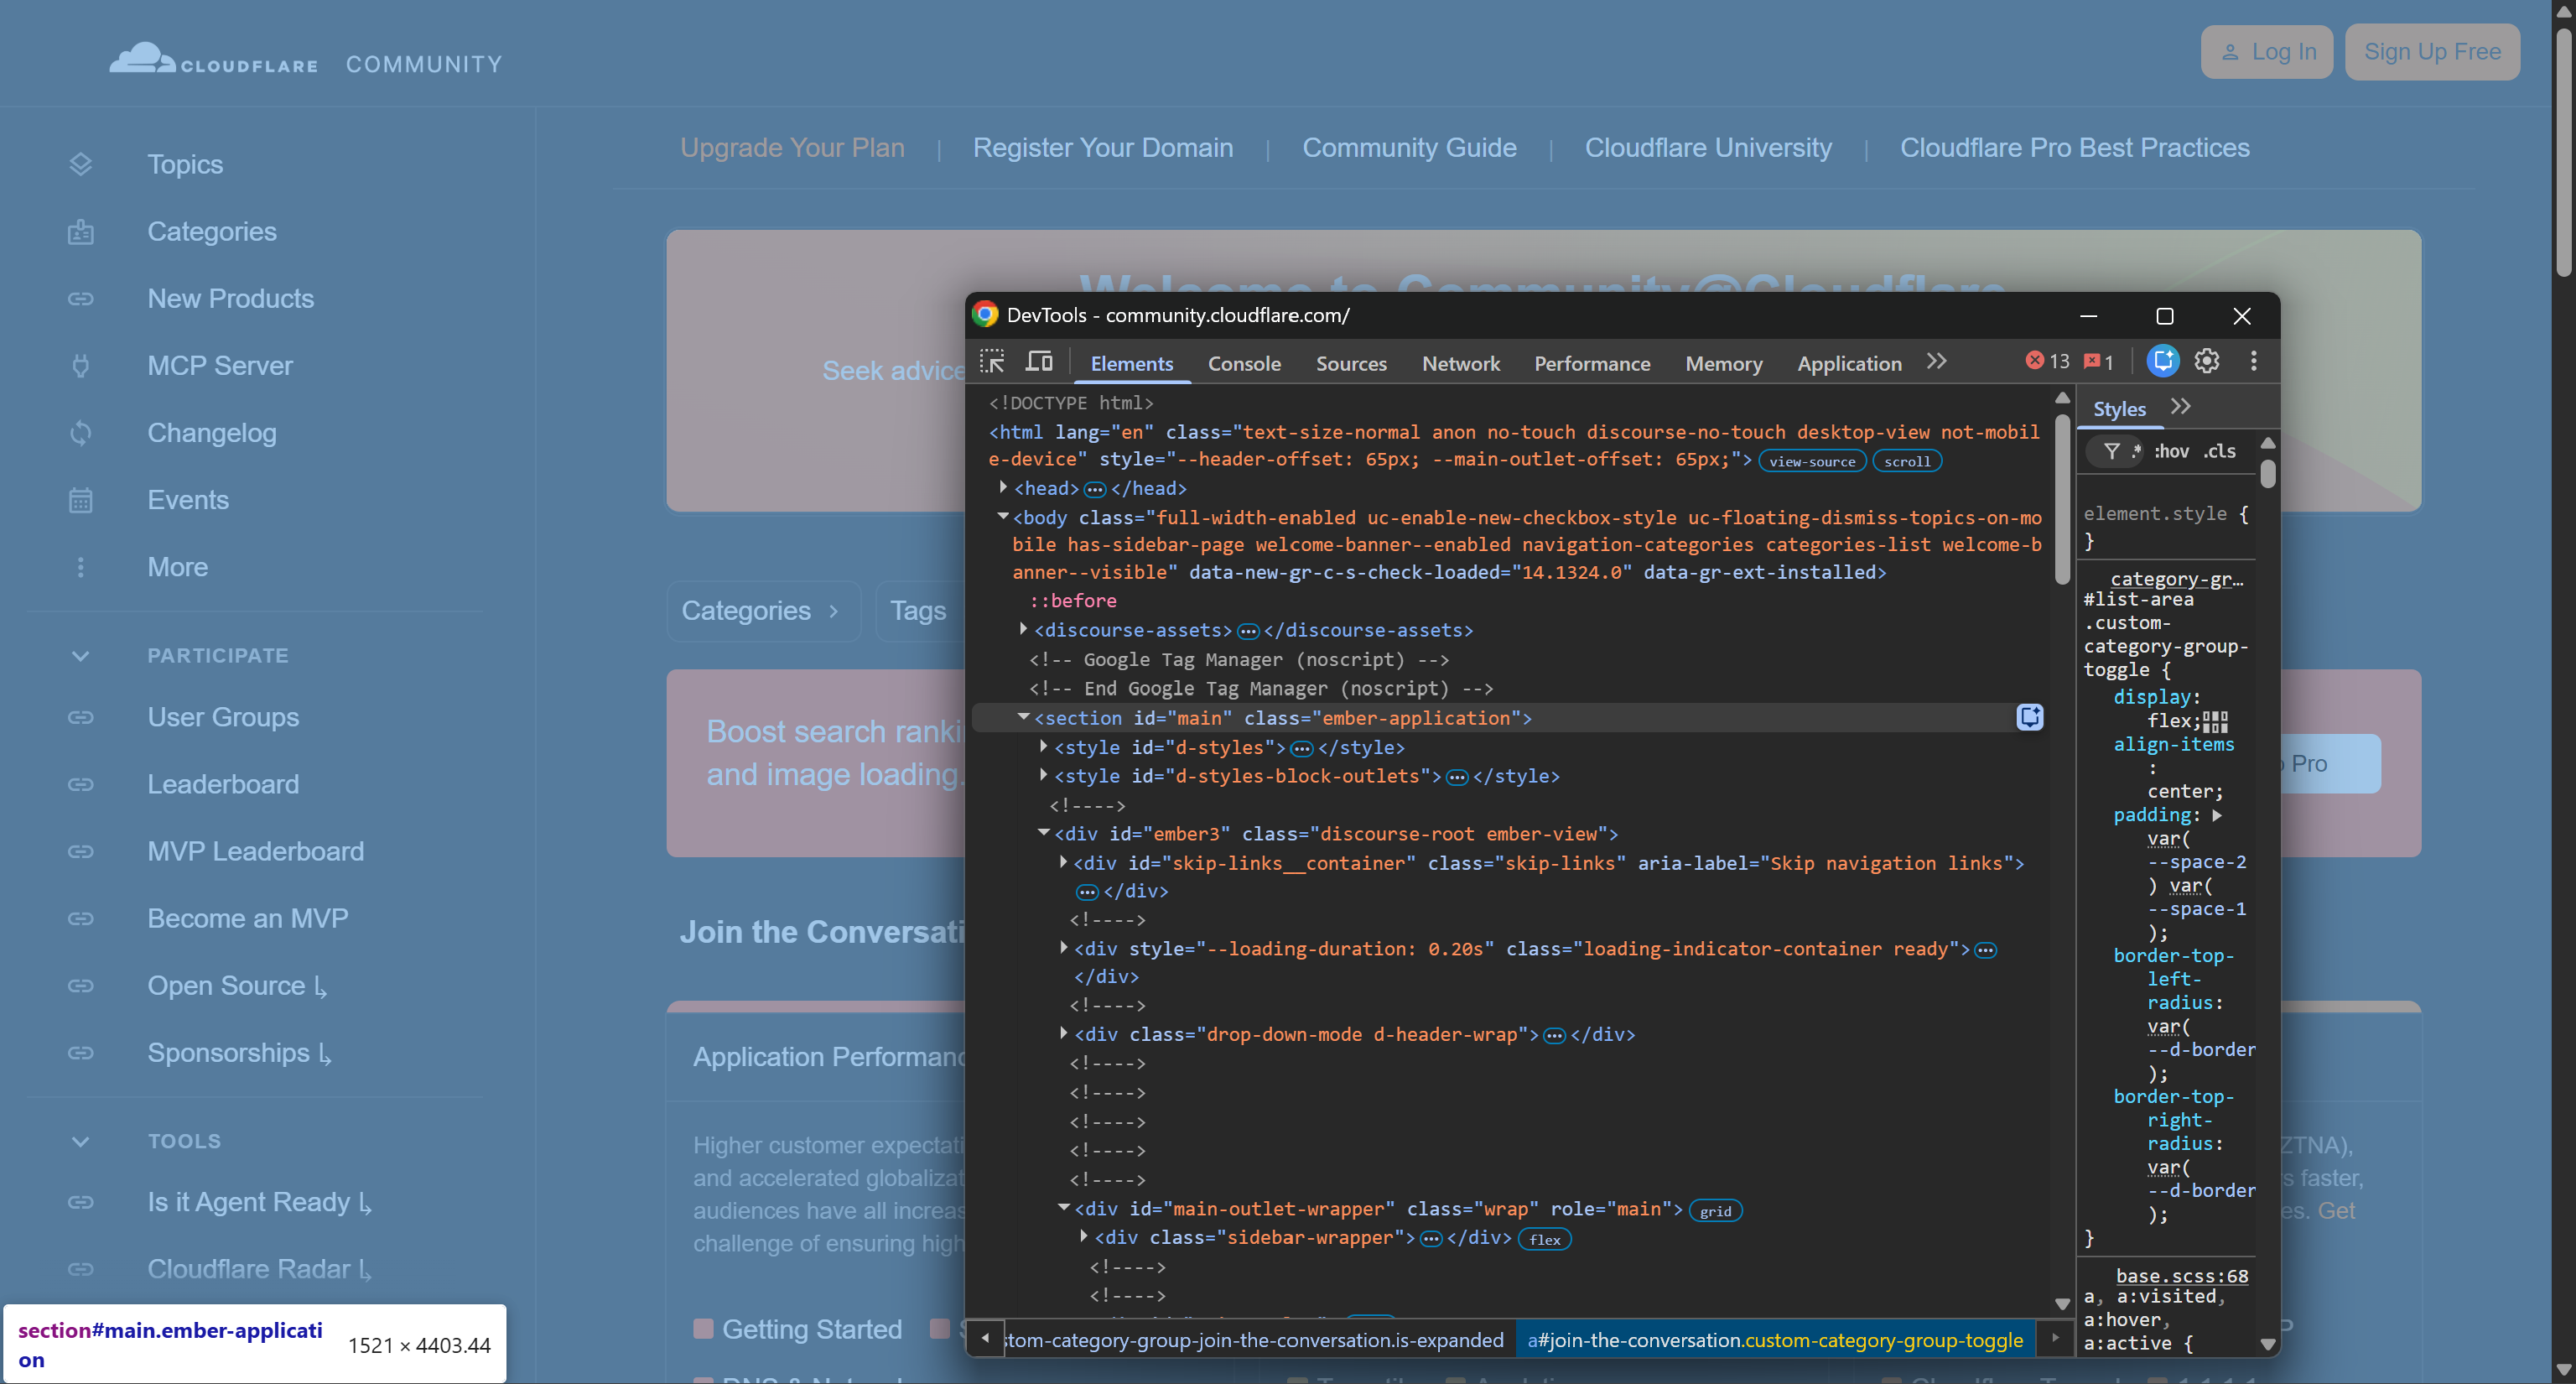Select the Styles pane tab
Image resolution: width=2576 pixels, height=1384 pixels.
pos(2119,408)
